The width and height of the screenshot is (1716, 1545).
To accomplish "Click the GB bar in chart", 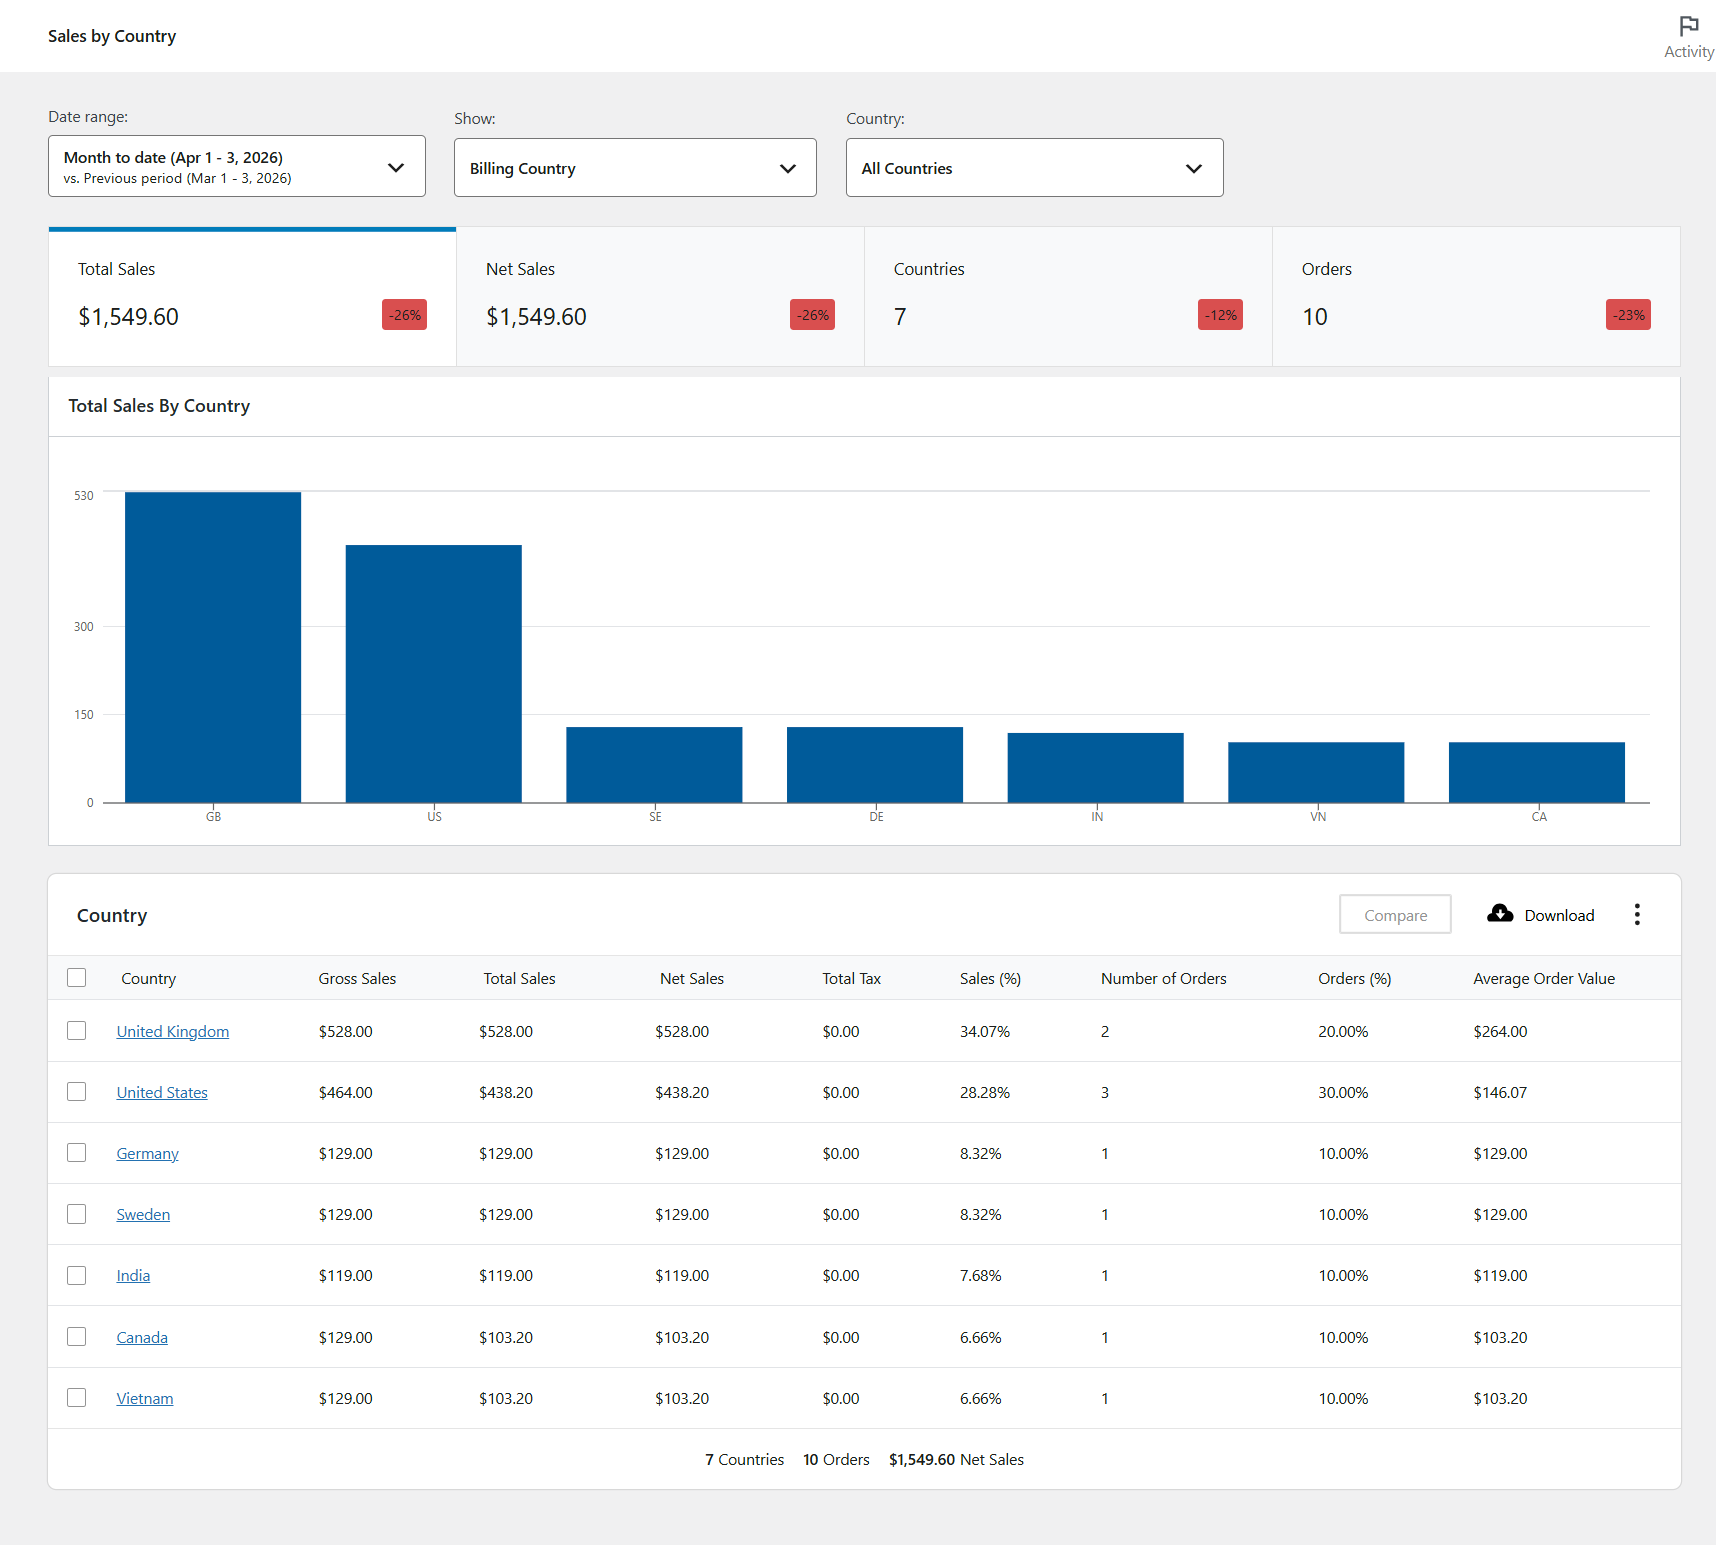I will pyautogui.click(x=213, y=647).
